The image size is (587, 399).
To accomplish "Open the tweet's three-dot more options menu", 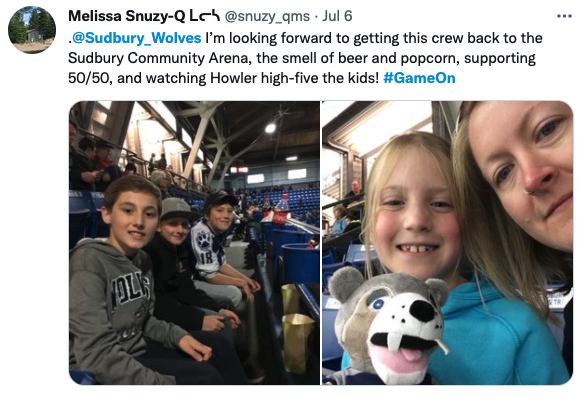I will pos(564,16).
